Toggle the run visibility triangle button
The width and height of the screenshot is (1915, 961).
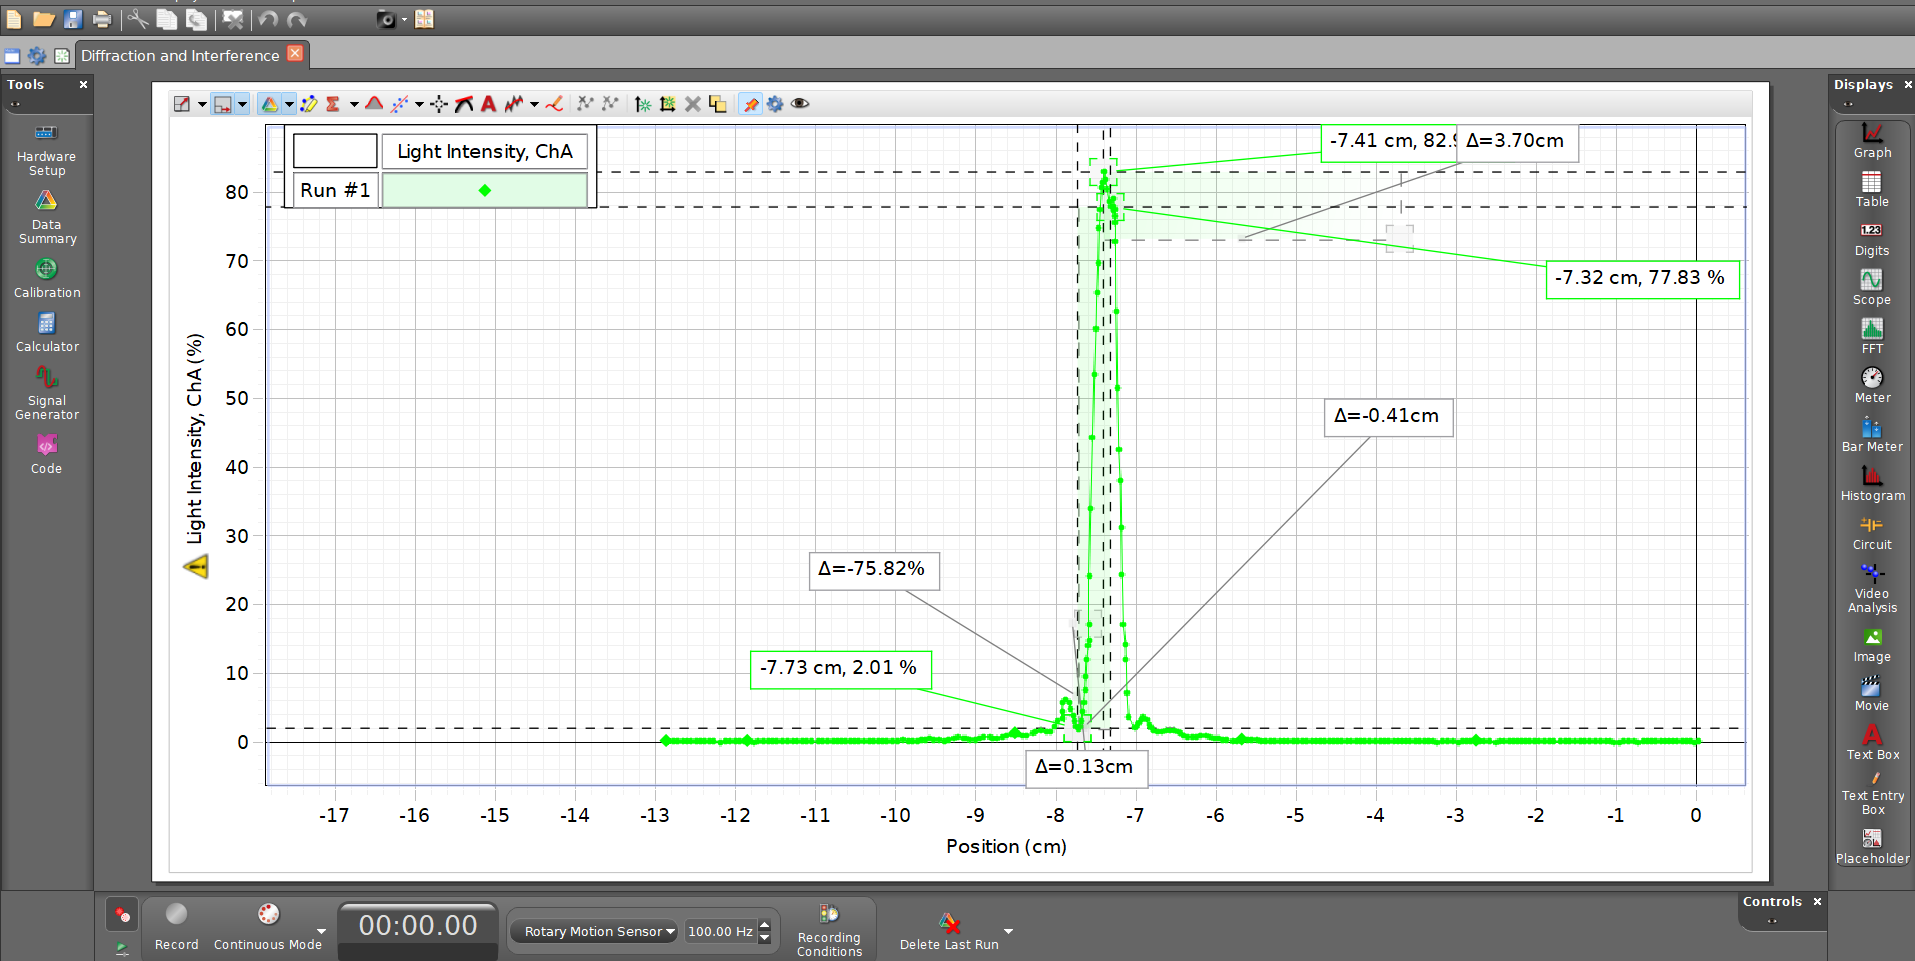click(x=270, y=104)
